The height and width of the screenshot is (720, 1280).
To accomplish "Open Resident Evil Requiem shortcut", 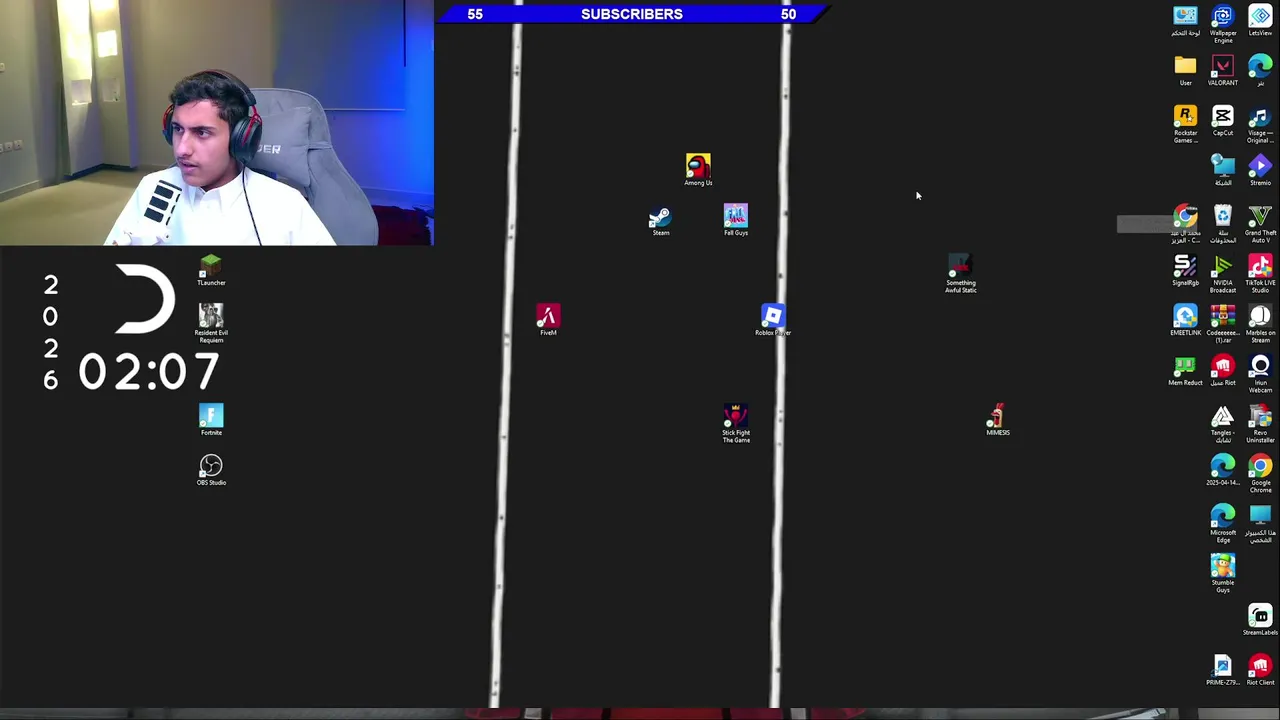I will pyautogui.click(x=211, y=324).
